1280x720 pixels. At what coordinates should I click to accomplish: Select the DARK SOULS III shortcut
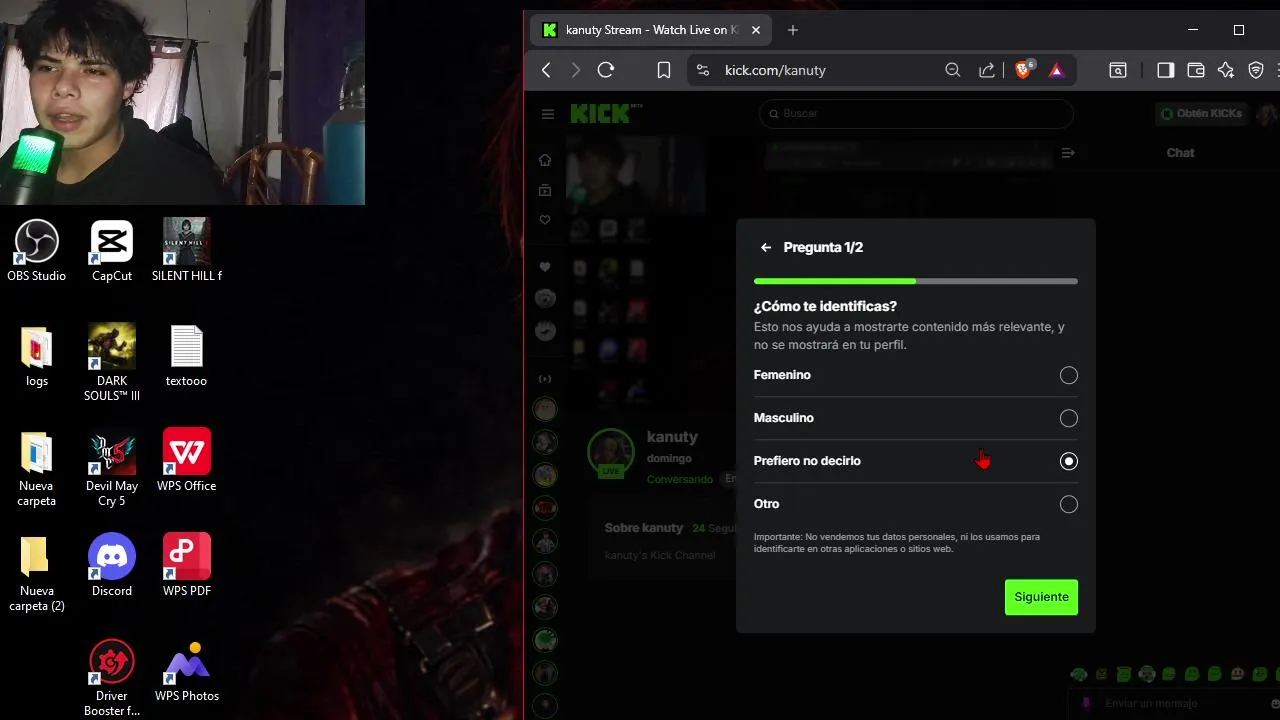(x=112, y=362)
